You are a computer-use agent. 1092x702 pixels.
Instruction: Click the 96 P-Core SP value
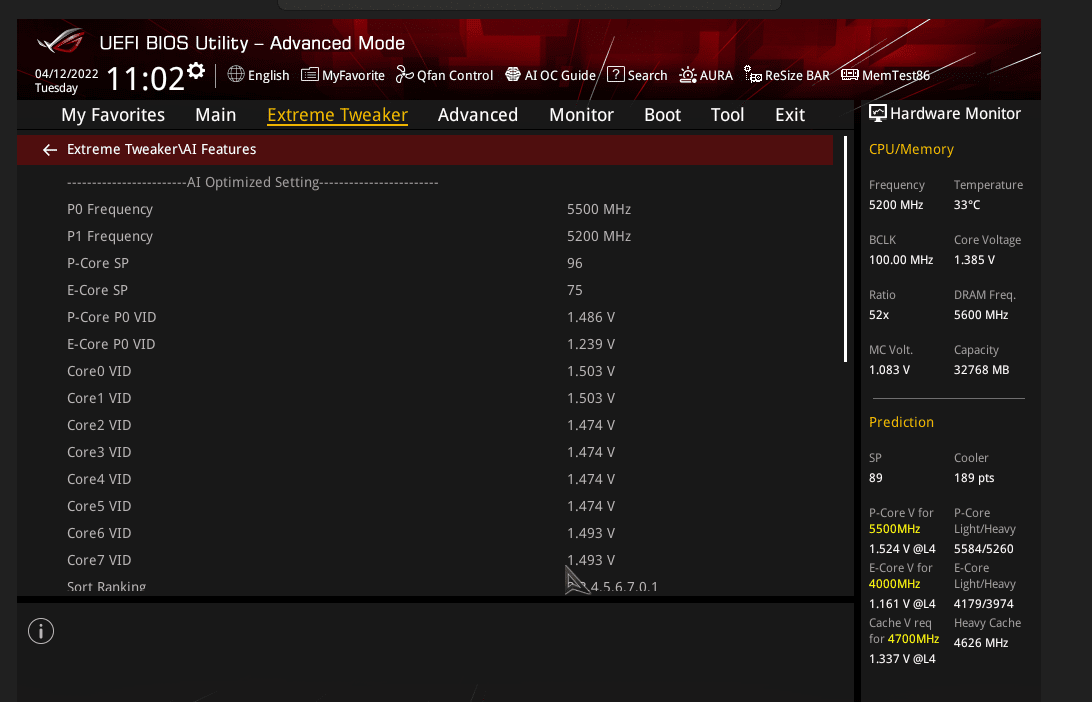[575, 263]
